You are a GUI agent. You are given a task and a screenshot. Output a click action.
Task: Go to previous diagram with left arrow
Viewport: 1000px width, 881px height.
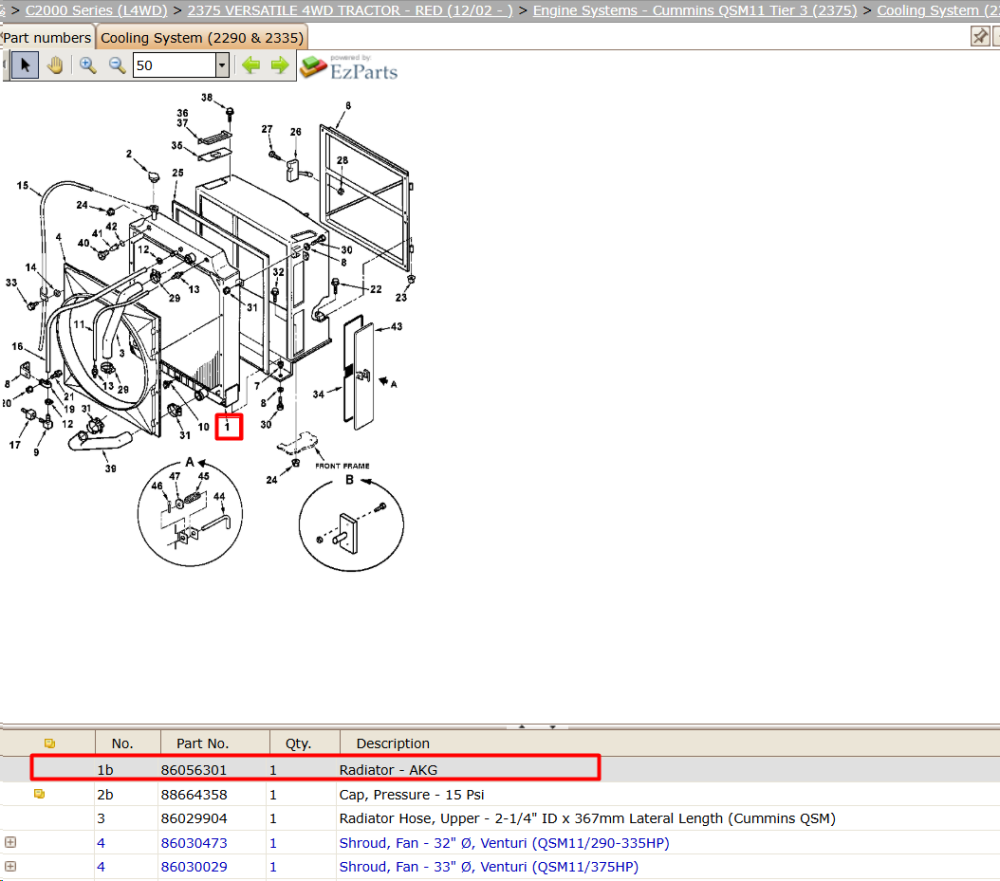click(x=251, y=65)
